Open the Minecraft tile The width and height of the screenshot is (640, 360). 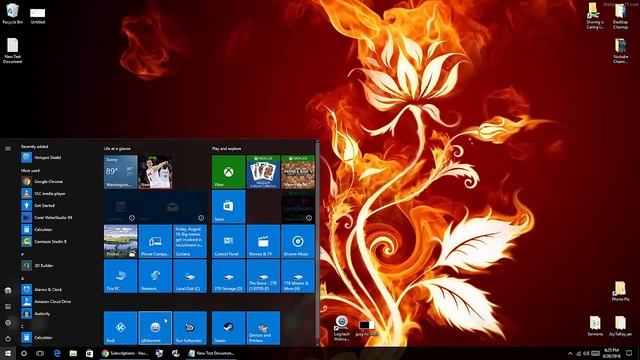click(x=298, y=172)
